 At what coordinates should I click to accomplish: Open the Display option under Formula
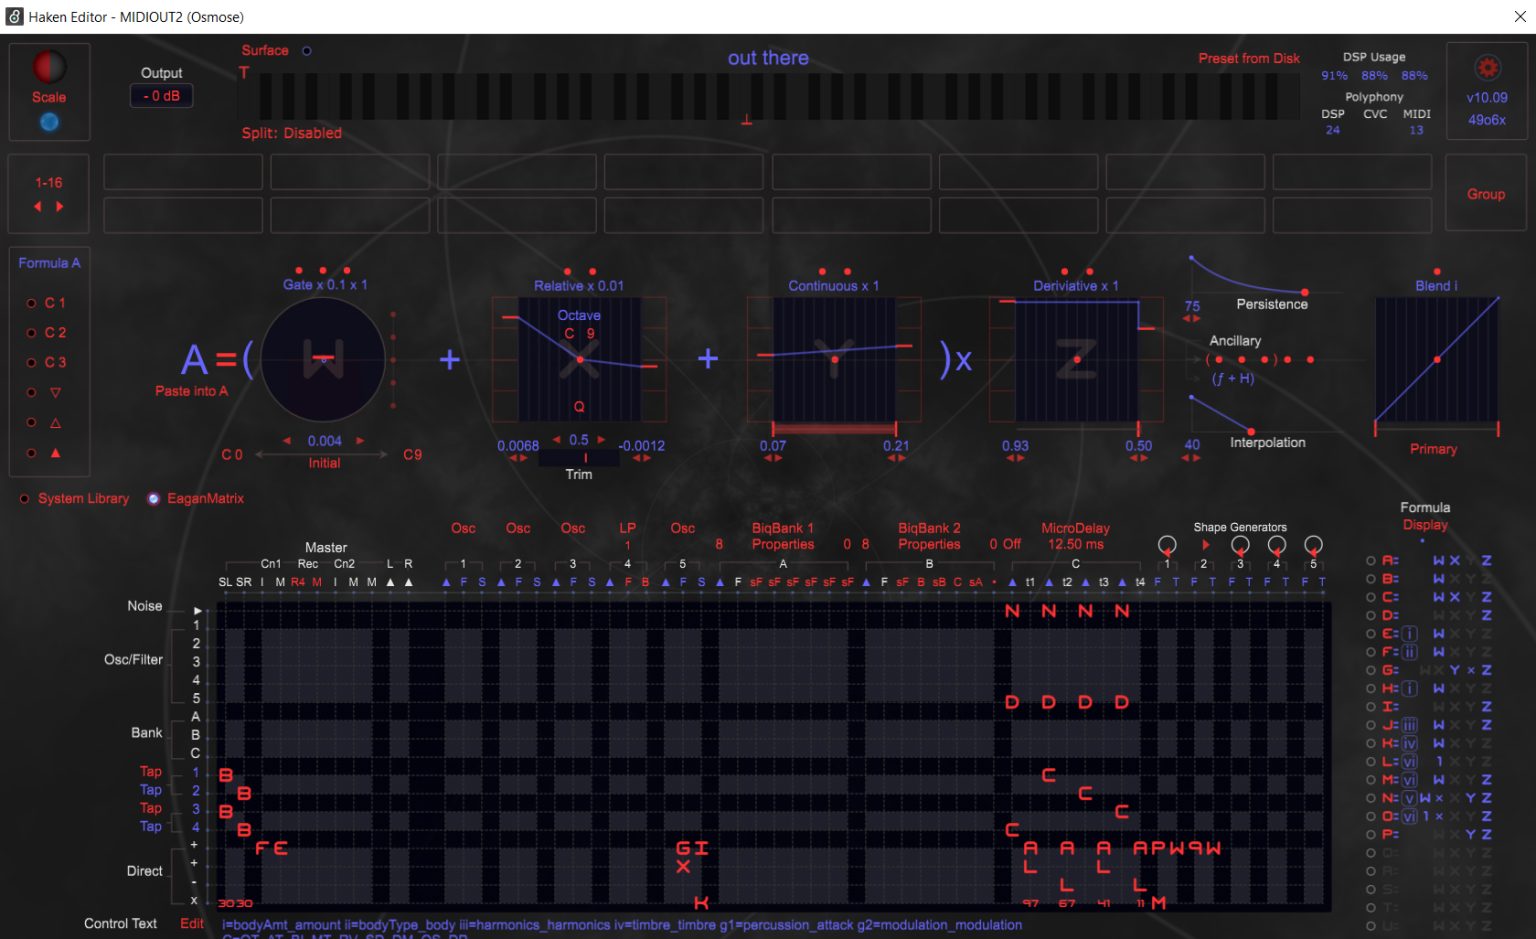click(x=1425, y=524)
